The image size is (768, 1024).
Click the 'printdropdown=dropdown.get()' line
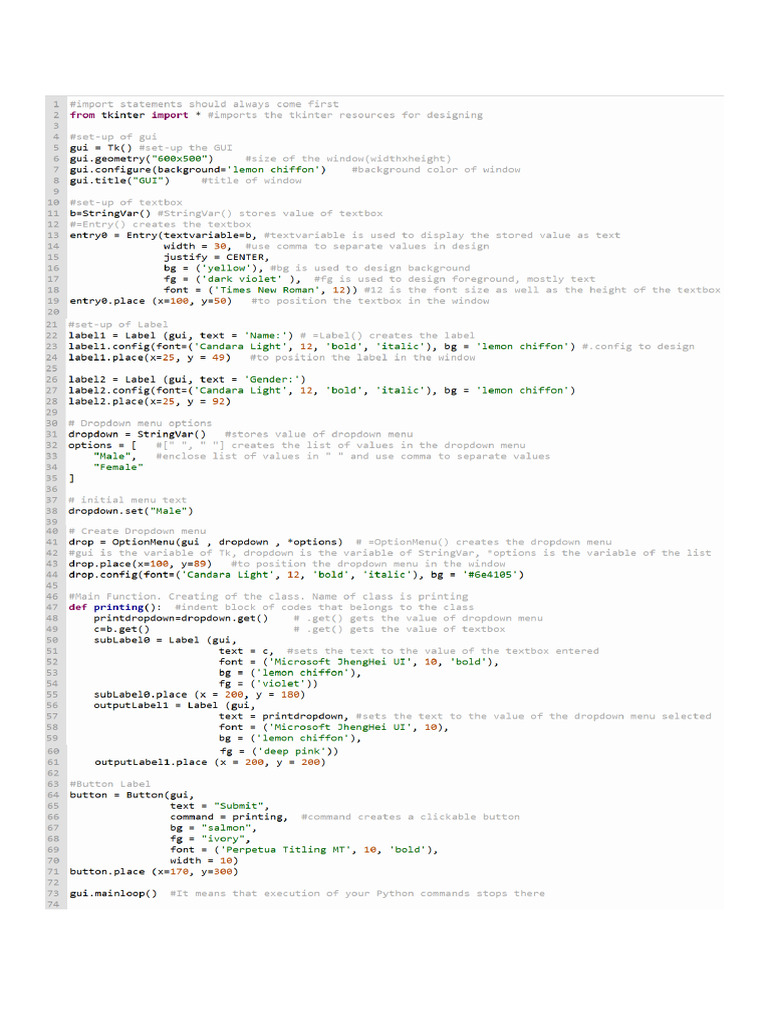181,618
